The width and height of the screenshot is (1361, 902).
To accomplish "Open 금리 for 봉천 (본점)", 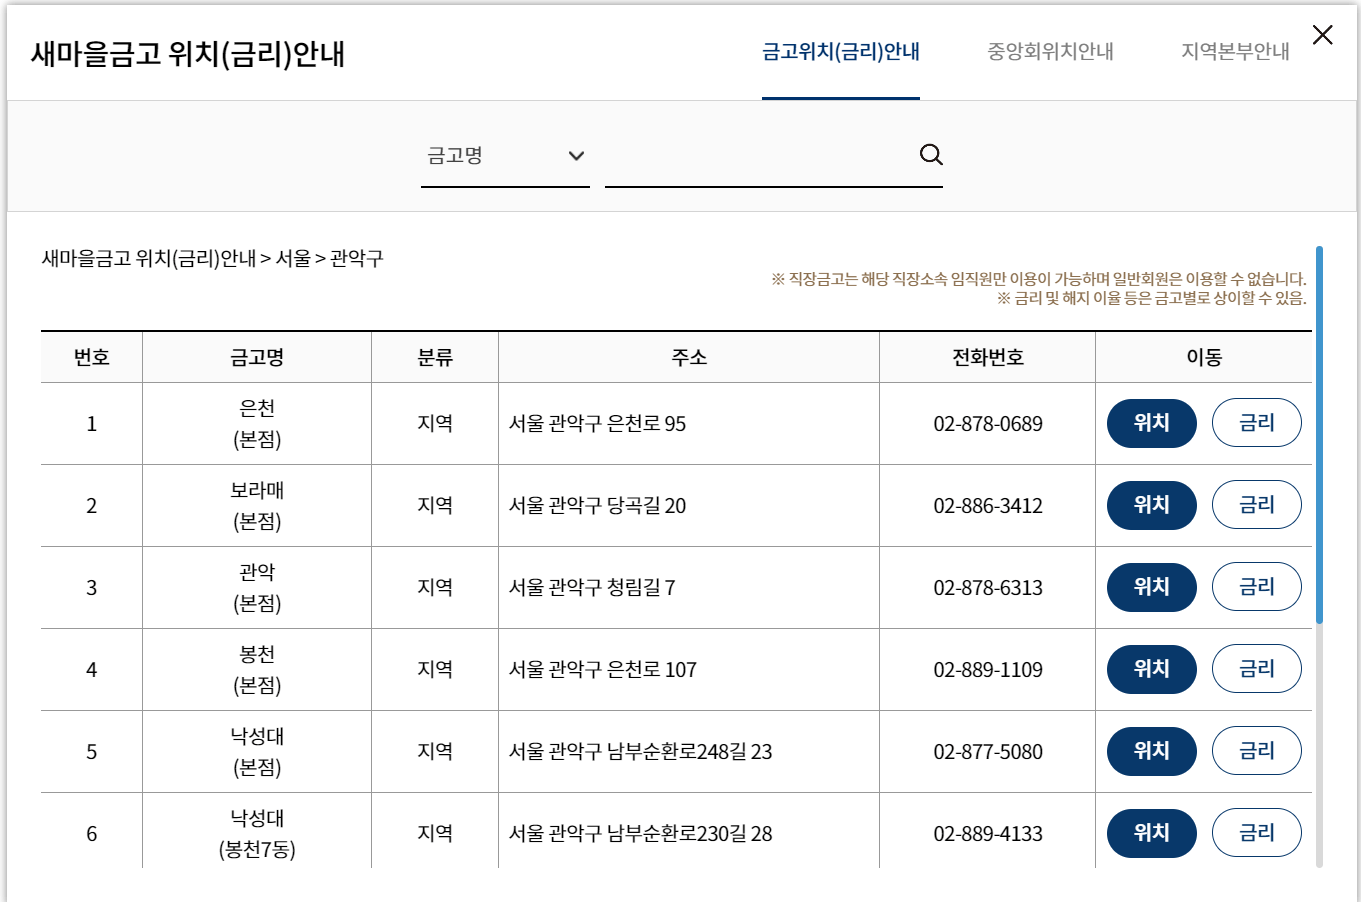I will point(1257,669).
